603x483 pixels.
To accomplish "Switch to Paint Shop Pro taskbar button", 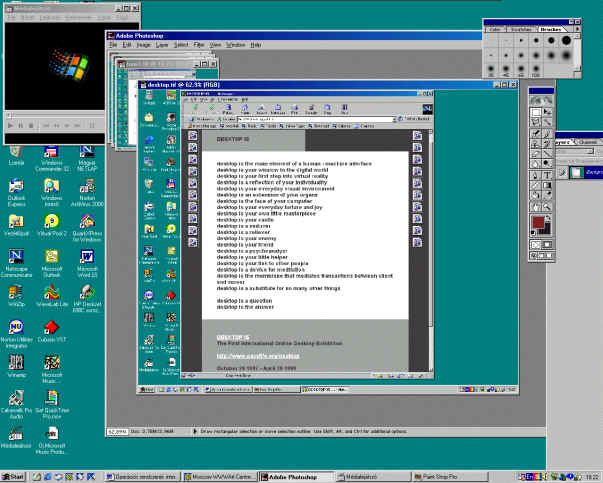I will (x=449, y=477).
